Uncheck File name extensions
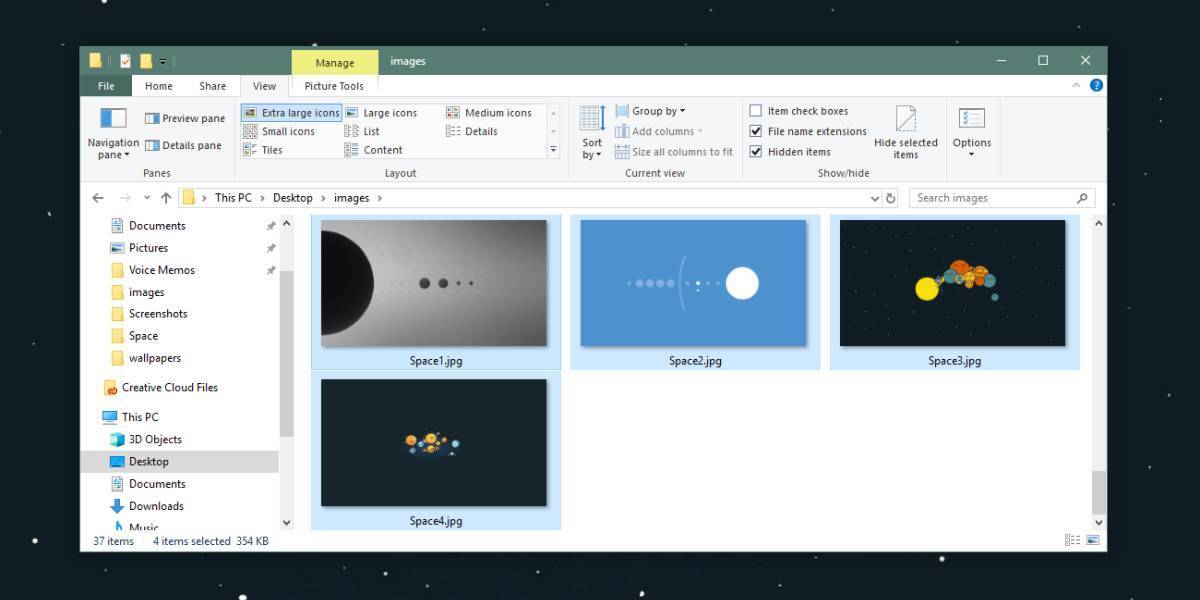 tap(756, 131)
